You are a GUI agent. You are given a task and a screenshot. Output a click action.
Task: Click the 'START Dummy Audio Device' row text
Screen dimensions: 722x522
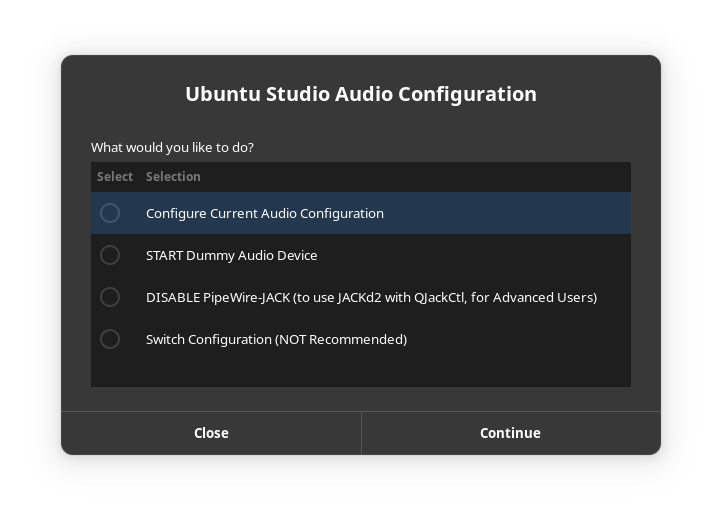click(x=231, y=255)
